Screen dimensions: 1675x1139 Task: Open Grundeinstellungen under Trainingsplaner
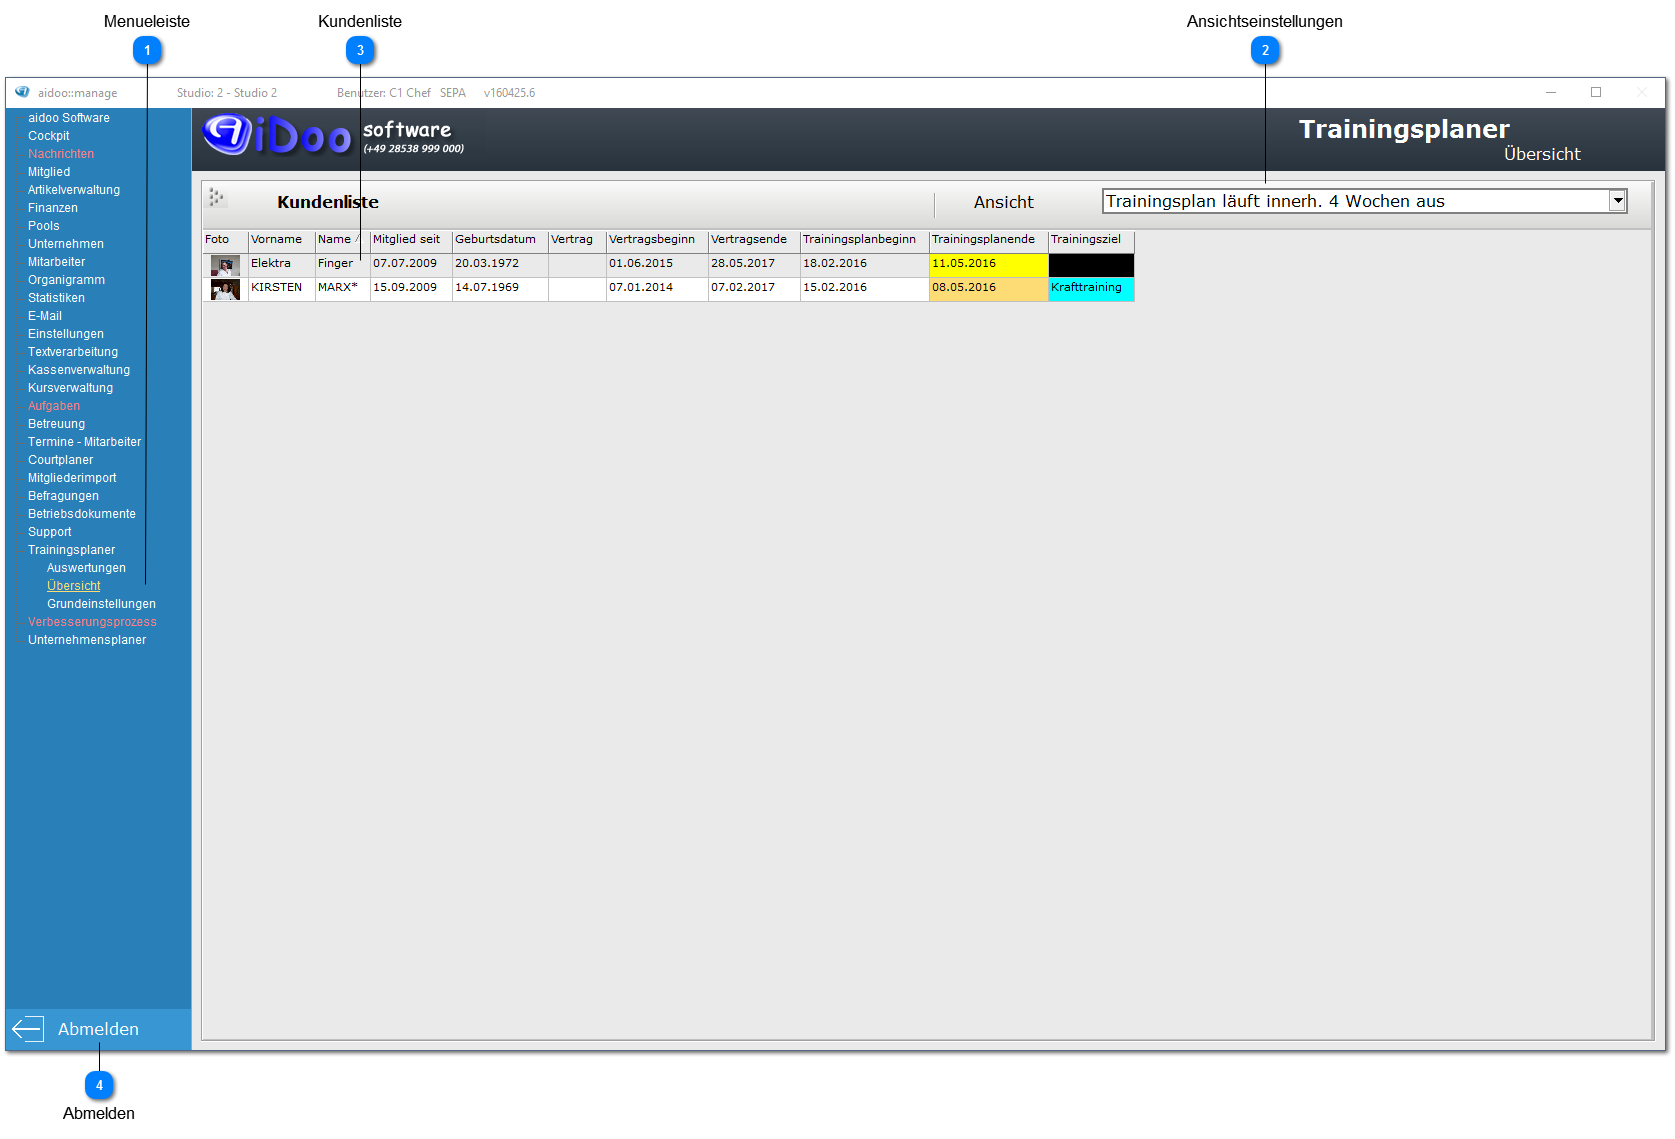coord(102,604)
